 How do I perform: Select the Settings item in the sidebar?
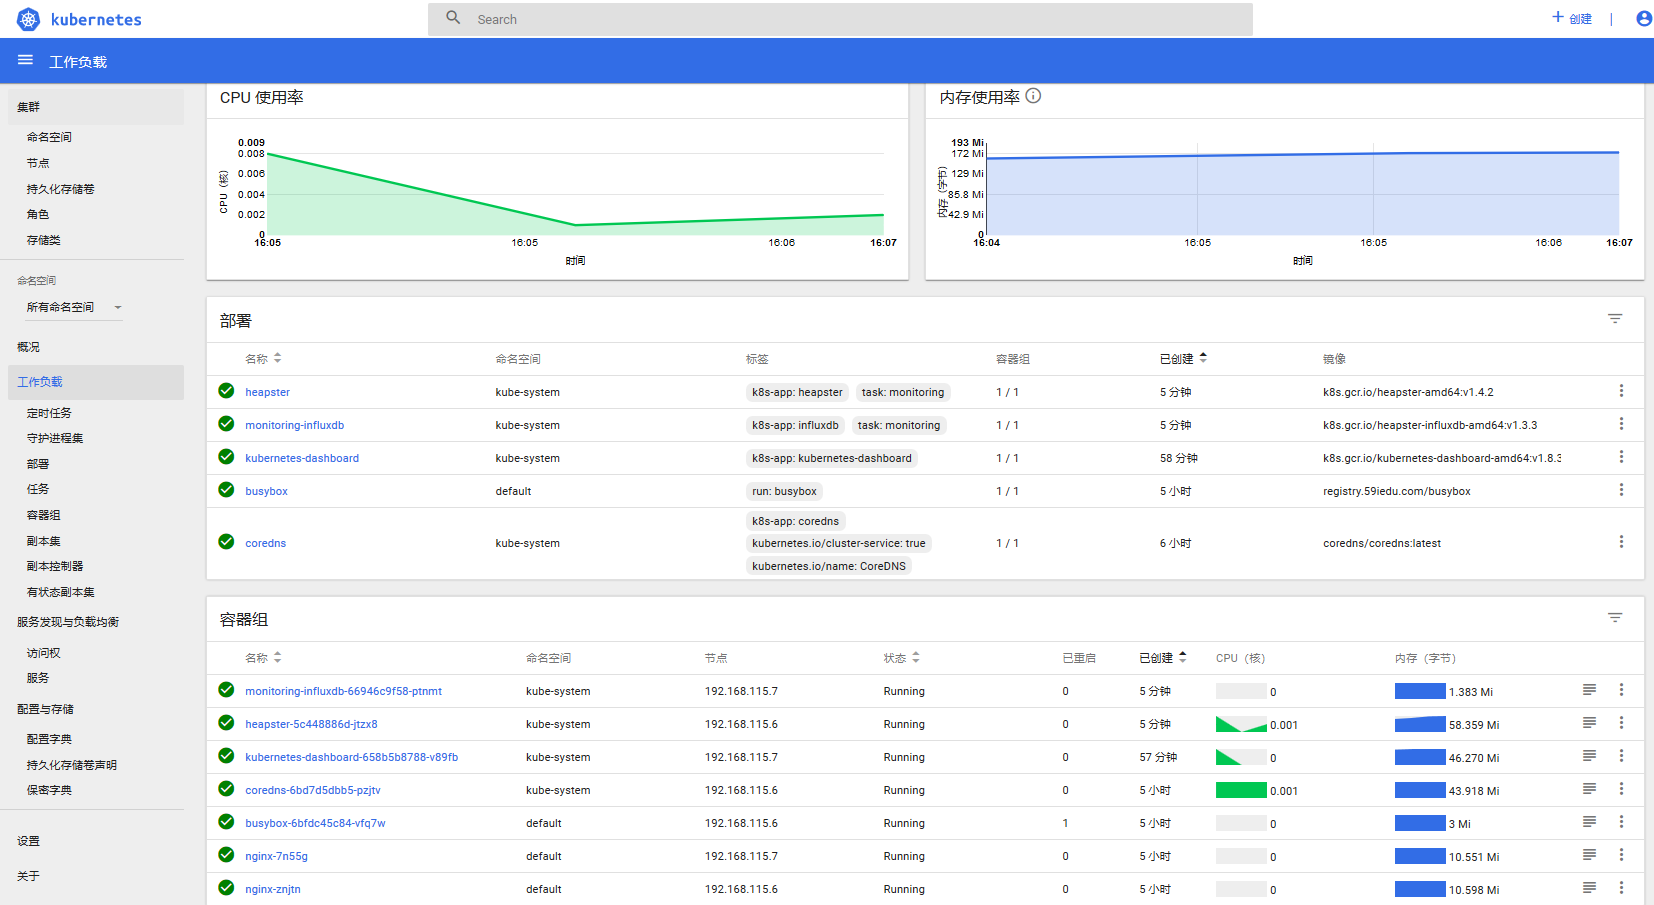tap(29, 841)
